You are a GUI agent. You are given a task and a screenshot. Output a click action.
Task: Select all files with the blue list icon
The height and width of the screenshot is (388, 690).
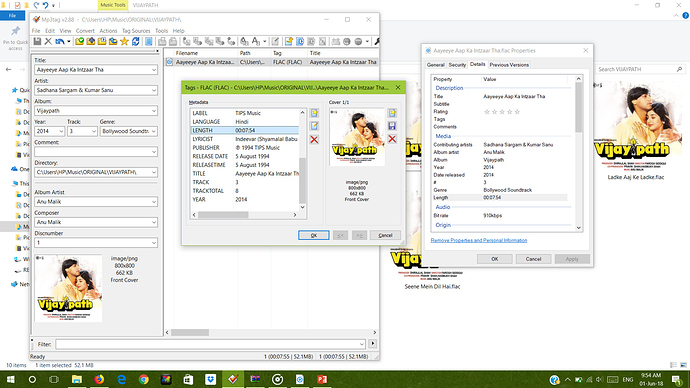pyautogui.click(x=149, y=41)
